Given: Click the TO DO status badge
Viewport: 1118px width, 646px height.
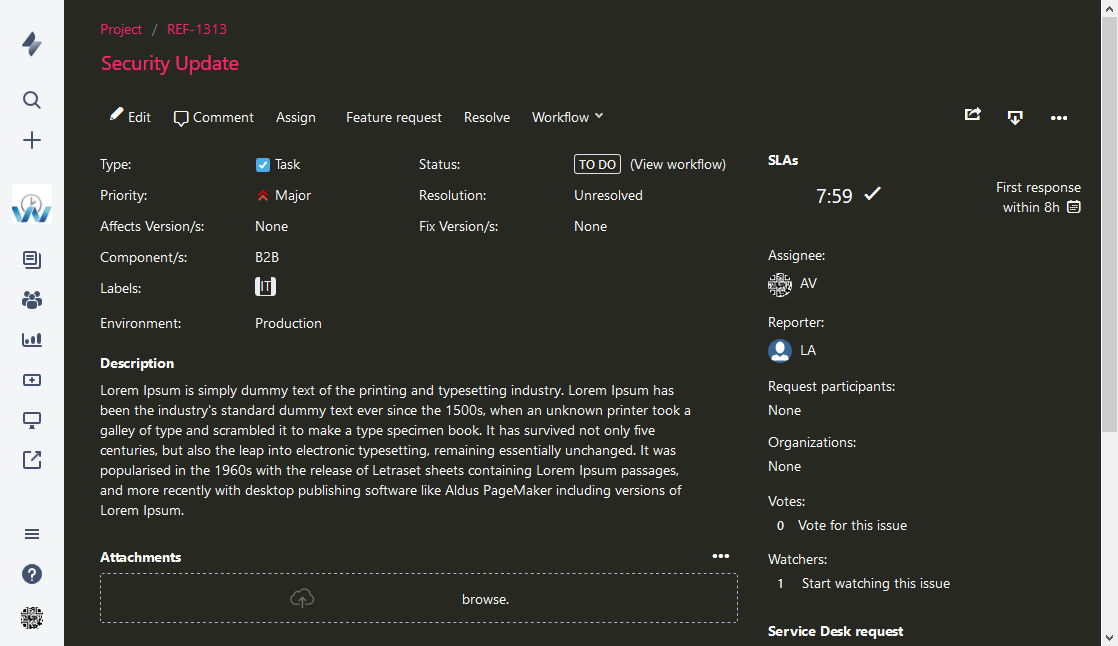Looking at the screenshot, I should pyautogui.click(x=597, y=164).
